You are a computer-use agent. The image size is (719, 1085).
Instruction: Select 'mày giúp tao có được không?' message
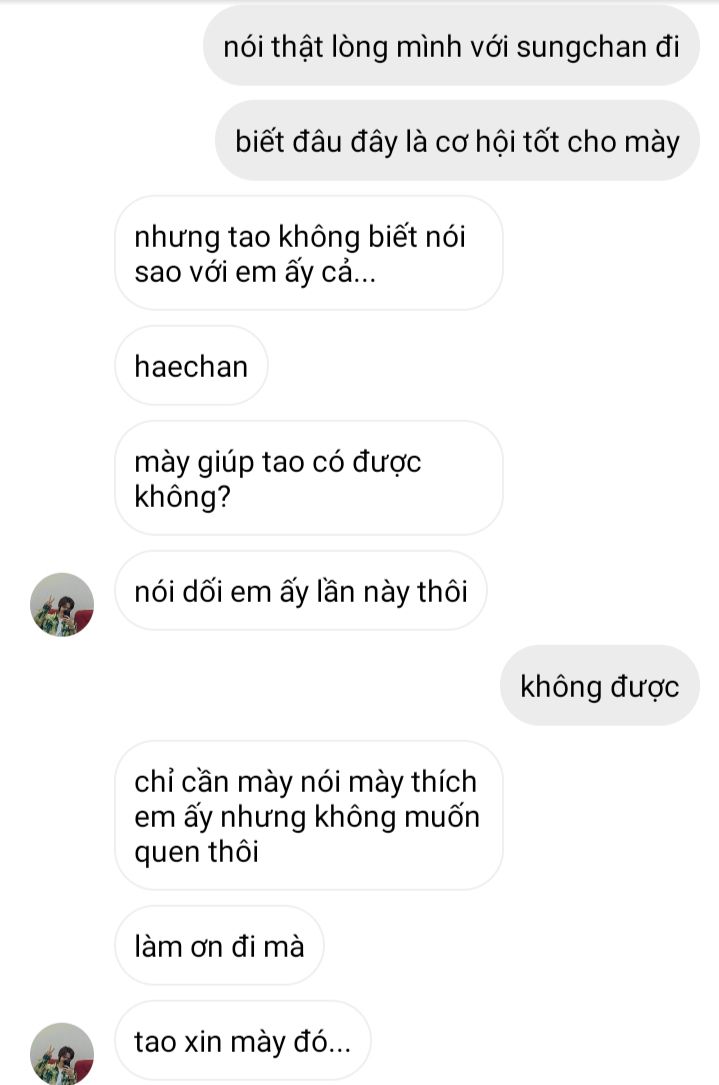click(x=309, y=478)
